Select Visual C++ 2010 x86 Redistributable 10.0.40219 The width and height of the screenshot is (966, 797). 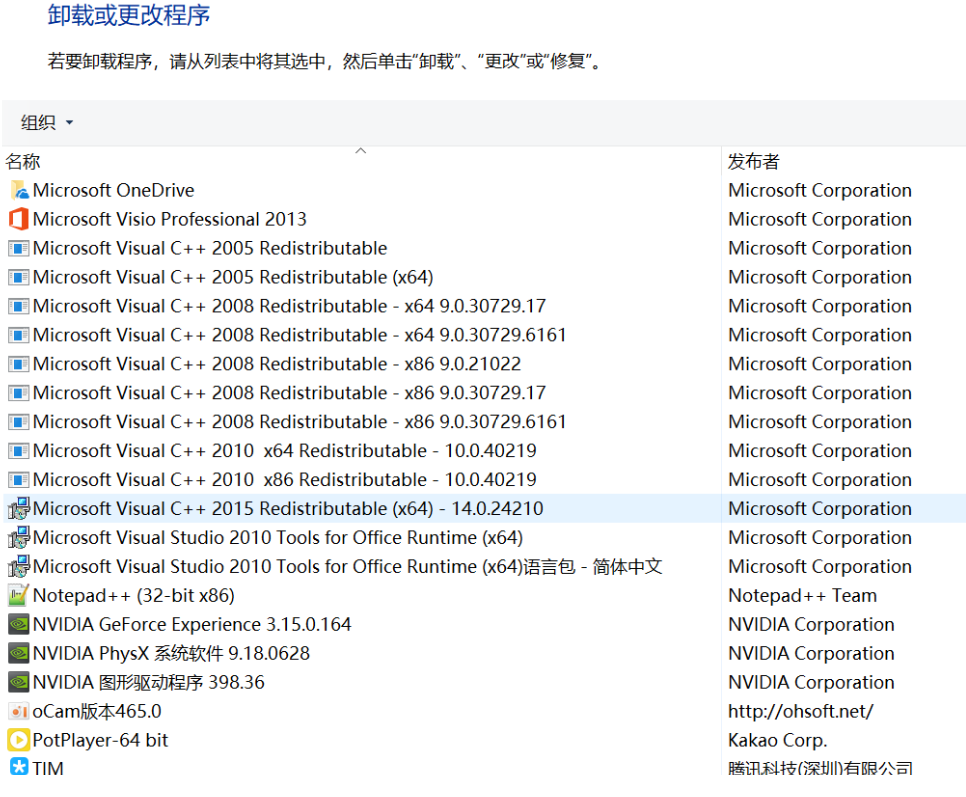[285, 480]
